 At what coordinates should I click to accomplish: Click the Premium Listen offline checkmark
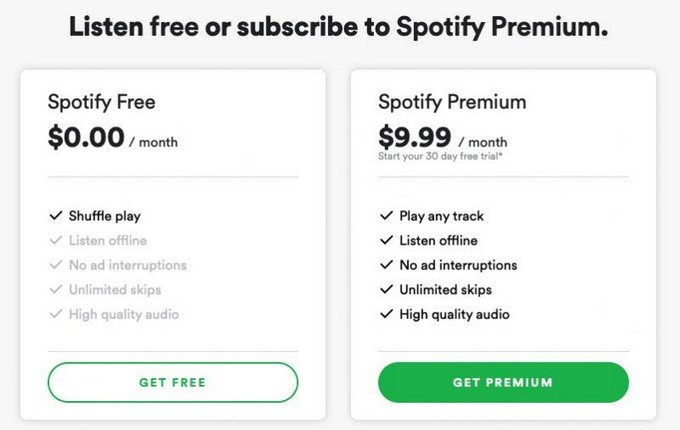pyautogui.click(x=385, y=241)
